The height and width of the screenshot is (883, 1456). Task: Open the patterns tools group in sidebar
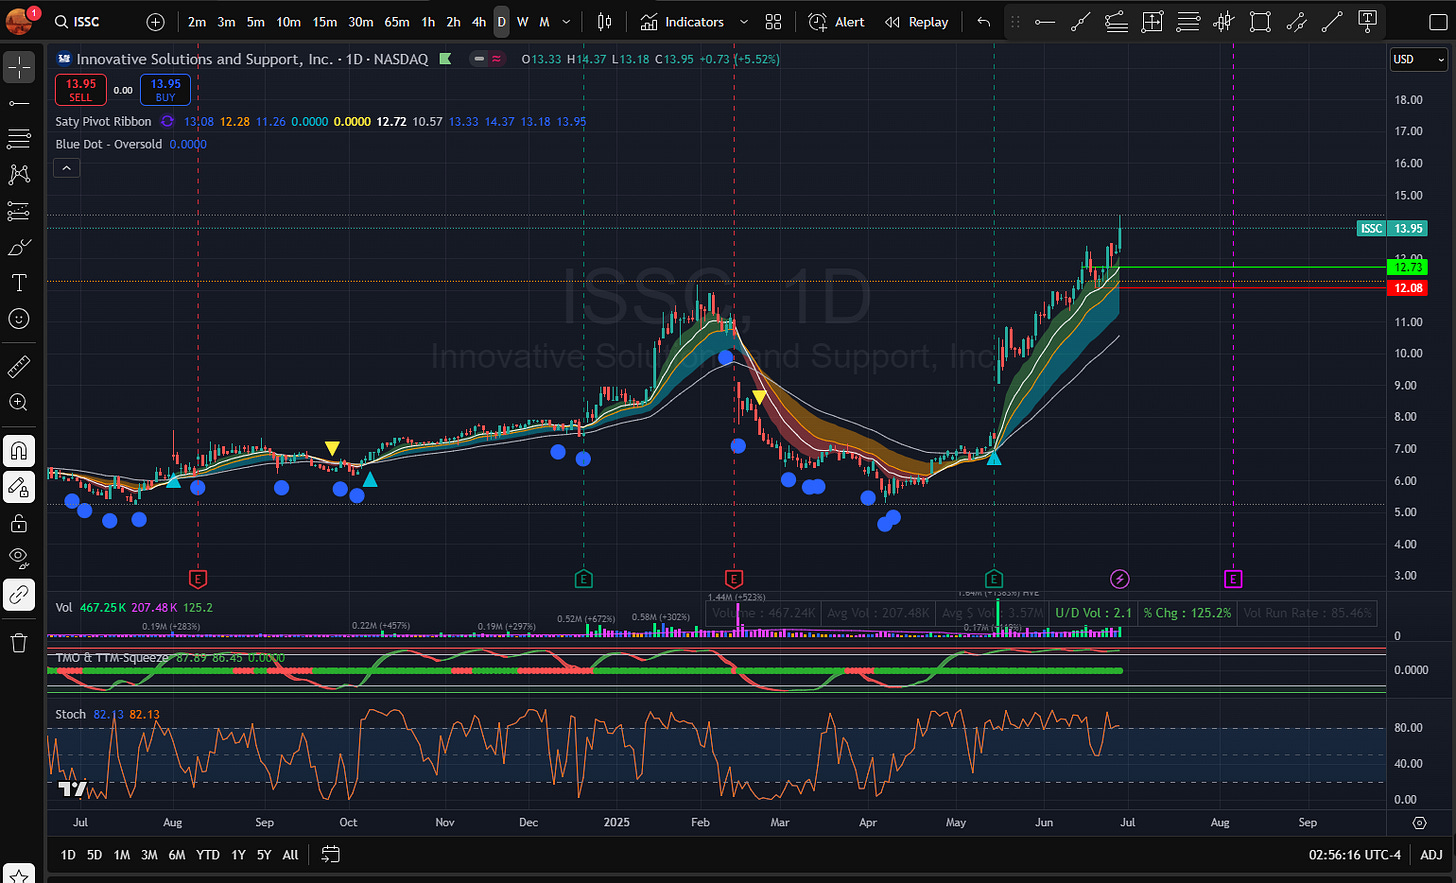[19, 174]
